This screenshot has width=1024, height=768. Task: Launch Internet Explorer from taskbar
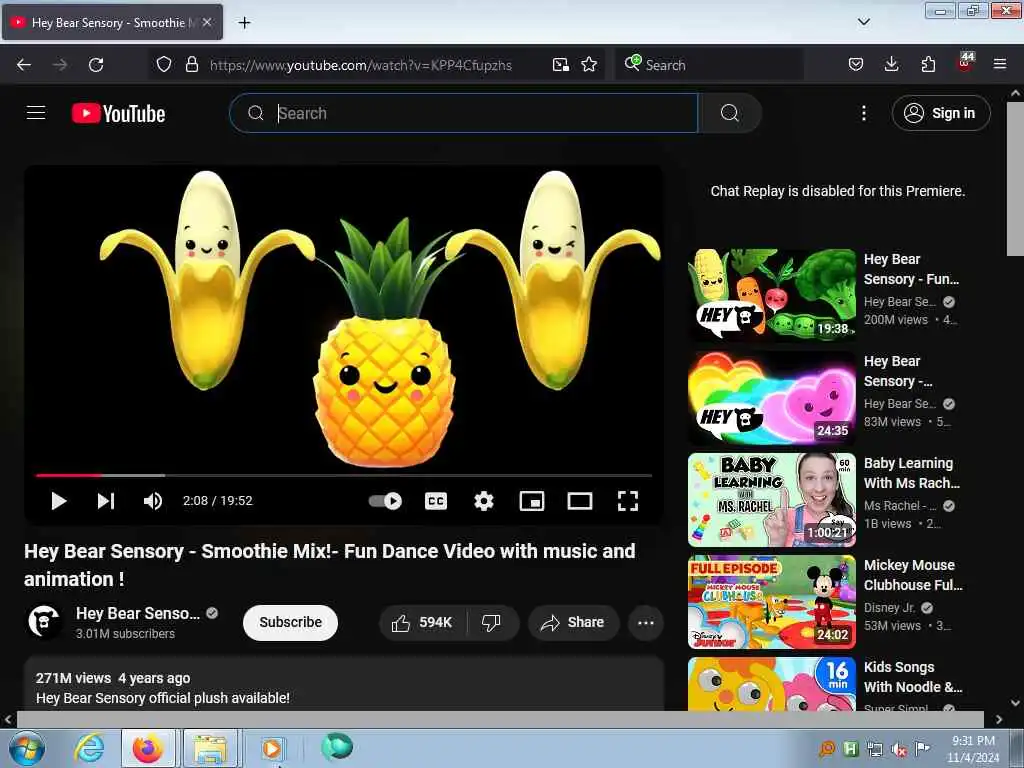[x=89, y=748]
